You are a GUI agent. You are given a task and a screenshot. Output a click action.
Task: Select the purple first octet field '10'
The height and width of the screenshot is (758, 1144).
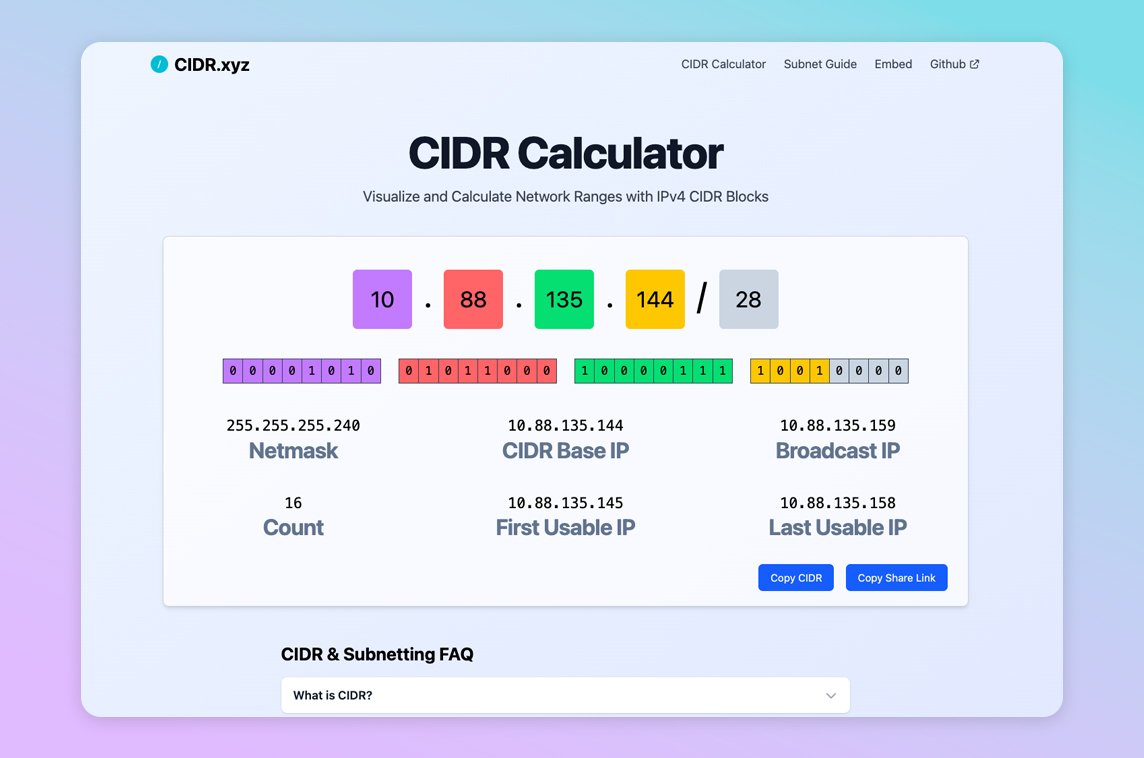pyautogui.click(x=382, y=299)
